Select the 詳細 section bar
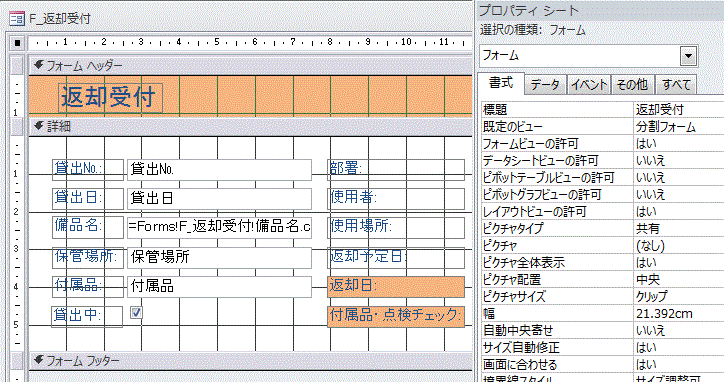This screenshot has width=724, height=382. [251, 127]
